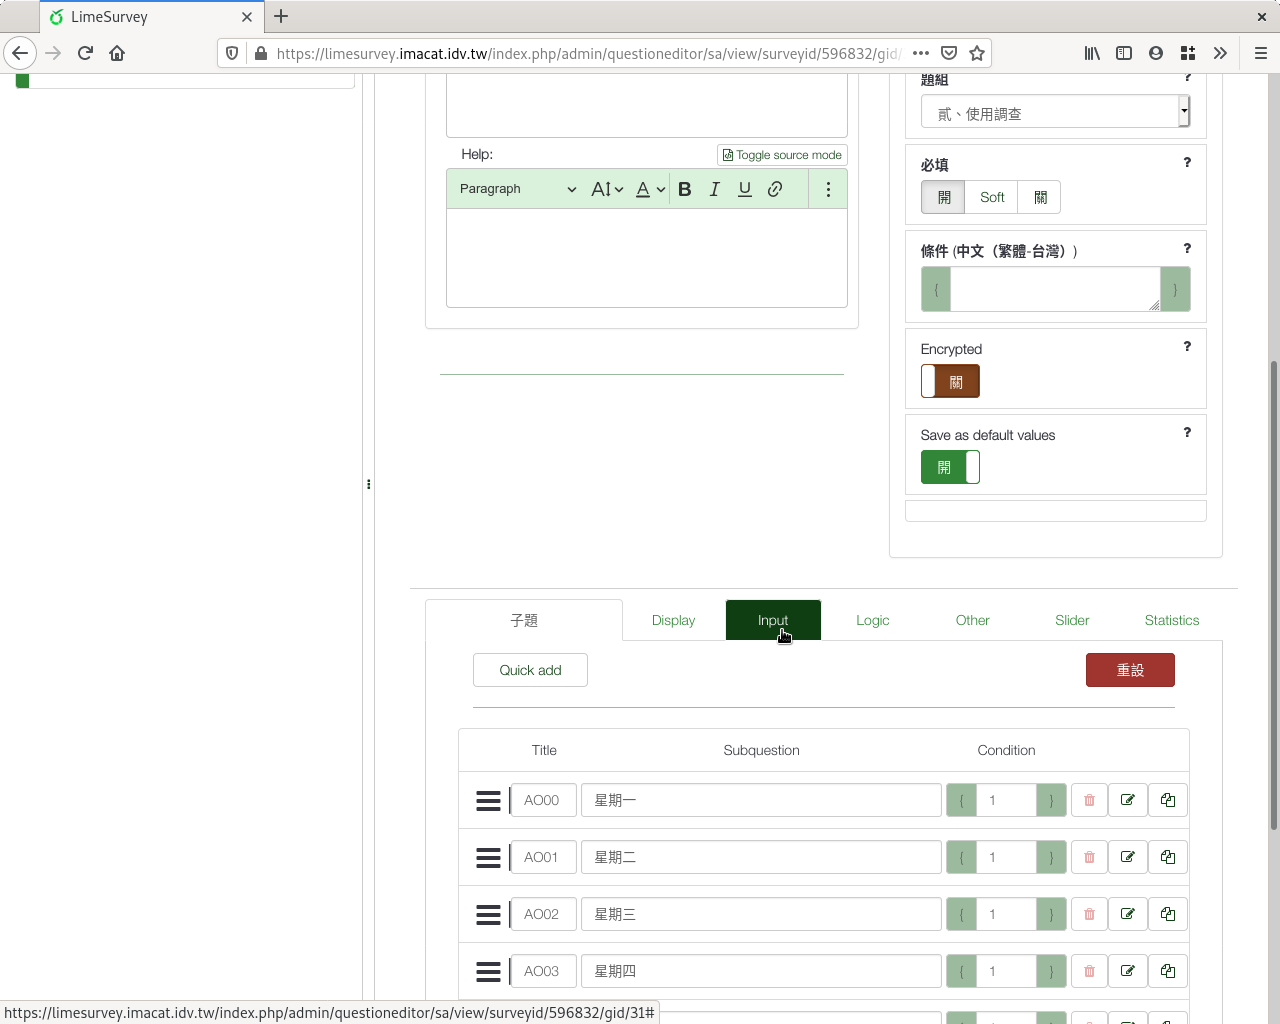Show help for 必填 setting

point(1187,162)
